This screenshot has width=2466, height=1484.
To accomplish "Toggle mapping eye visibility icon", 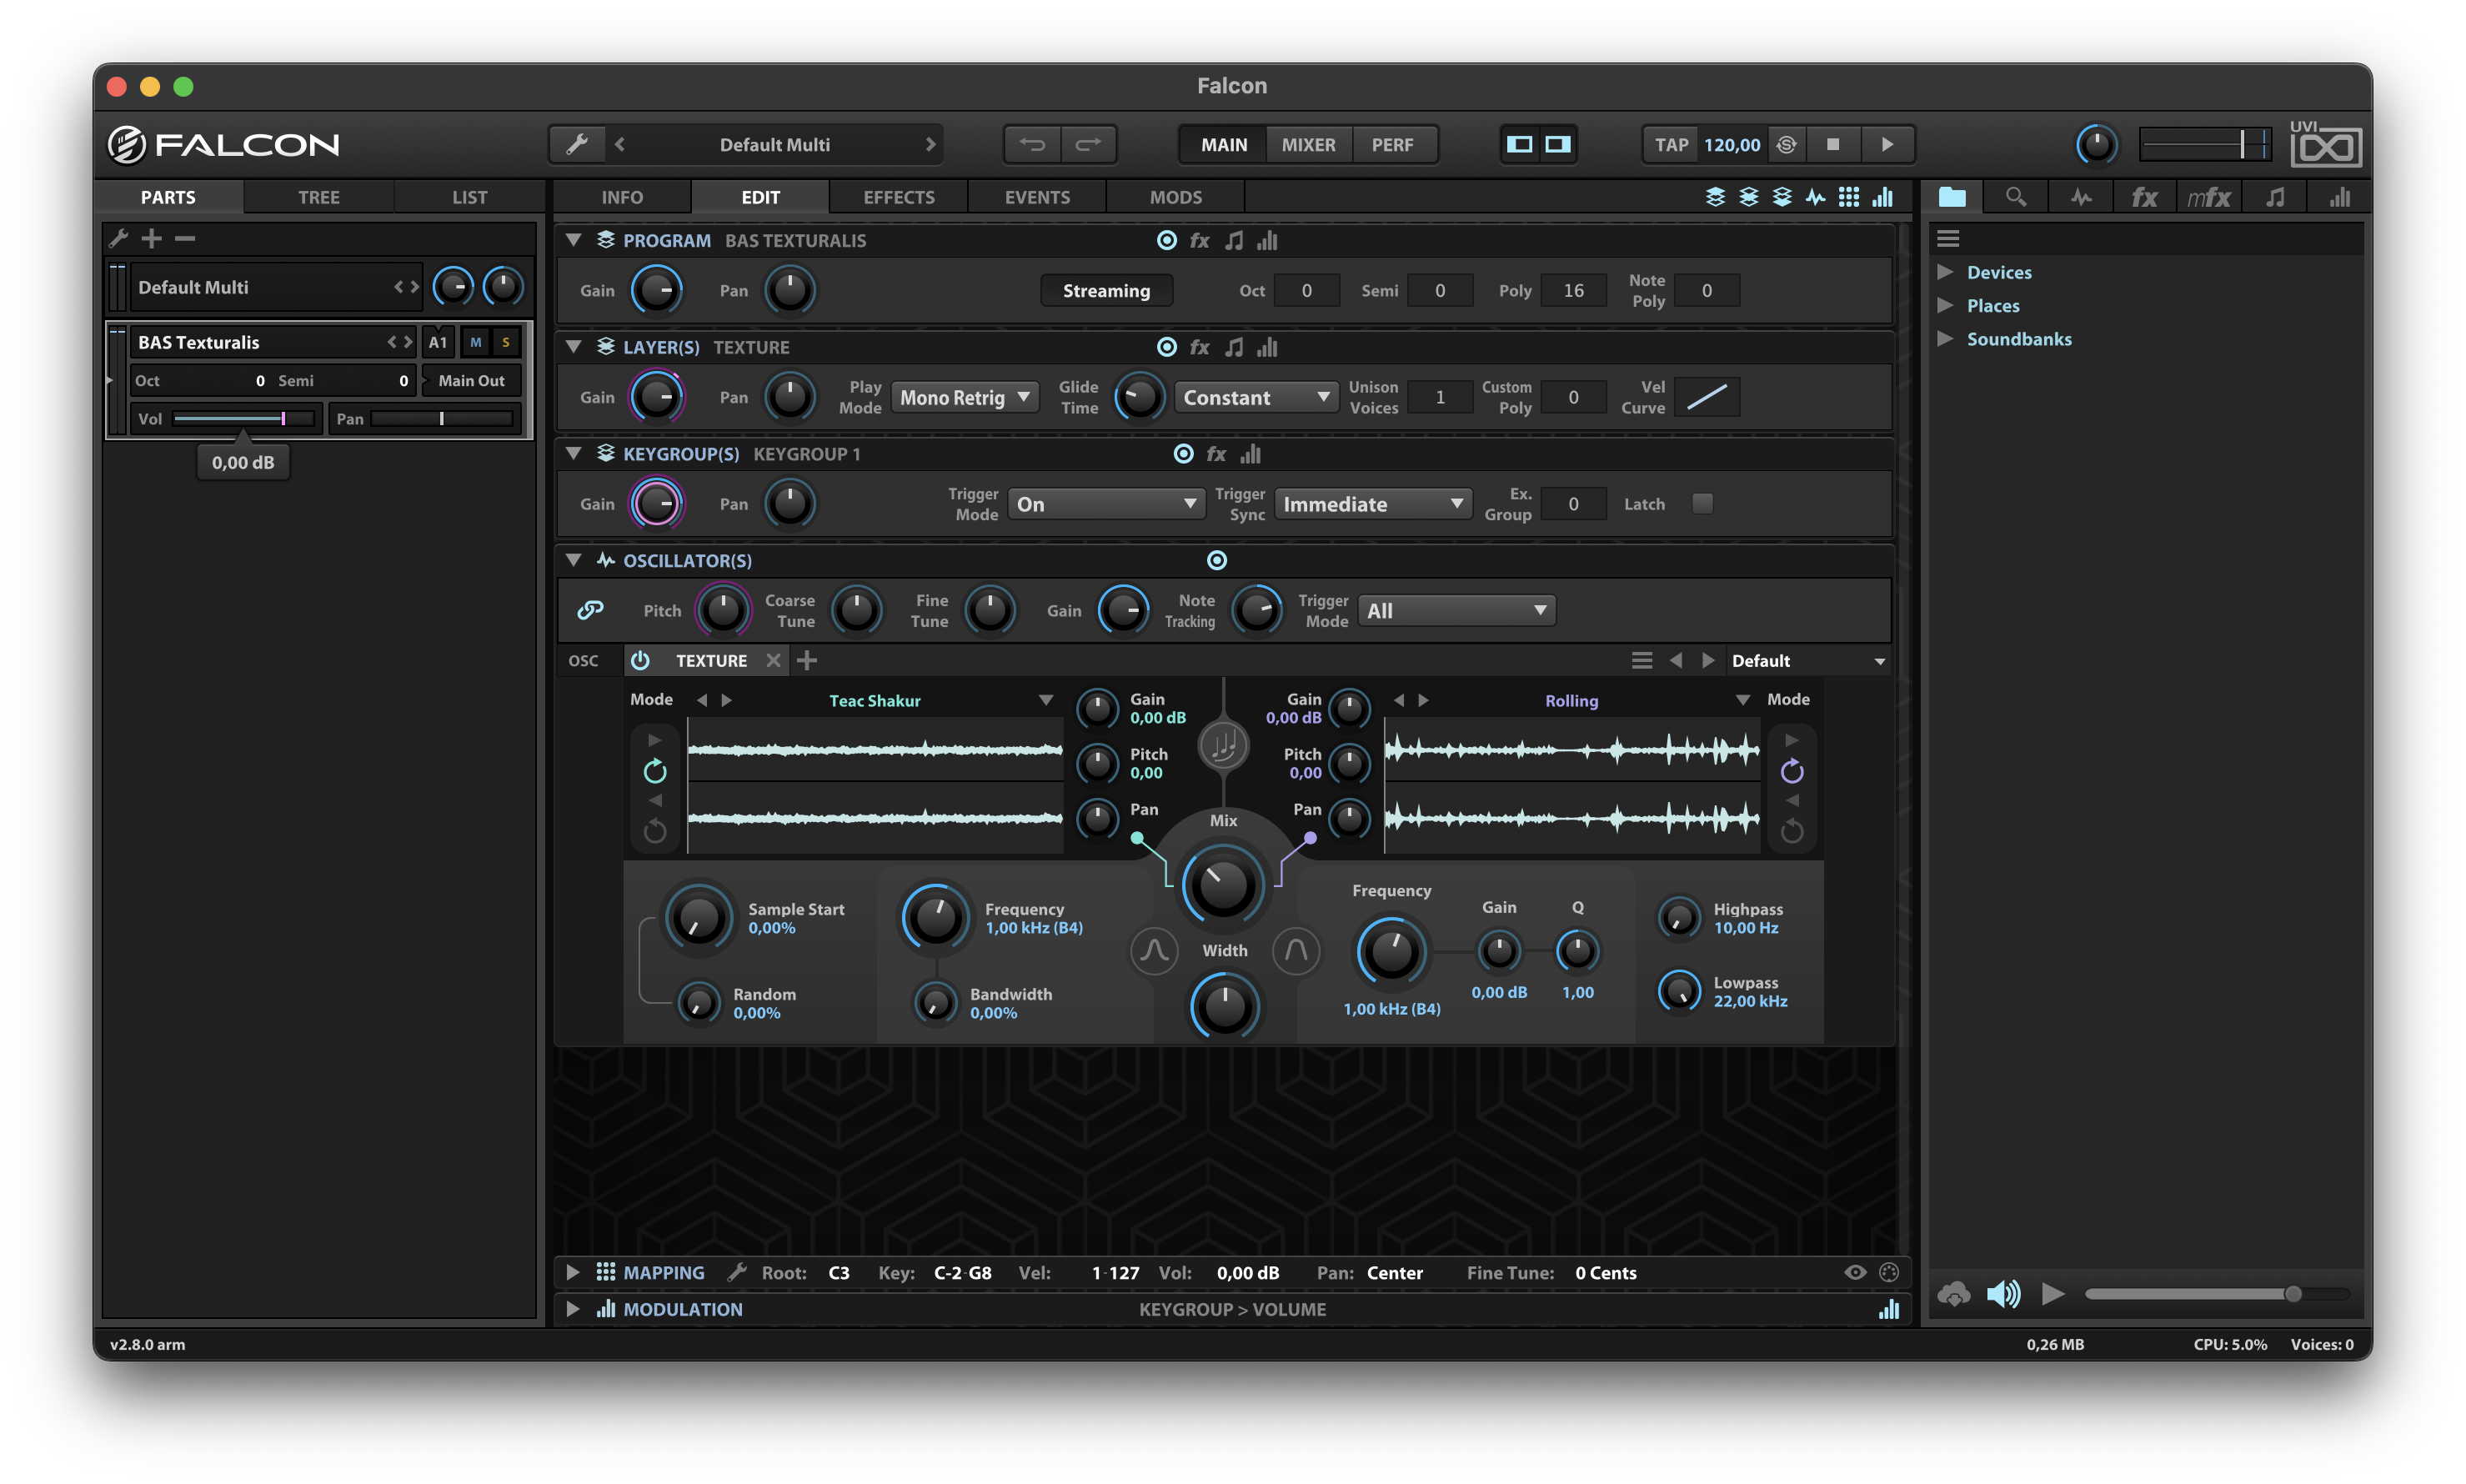I will (x=1855, y=1272).
